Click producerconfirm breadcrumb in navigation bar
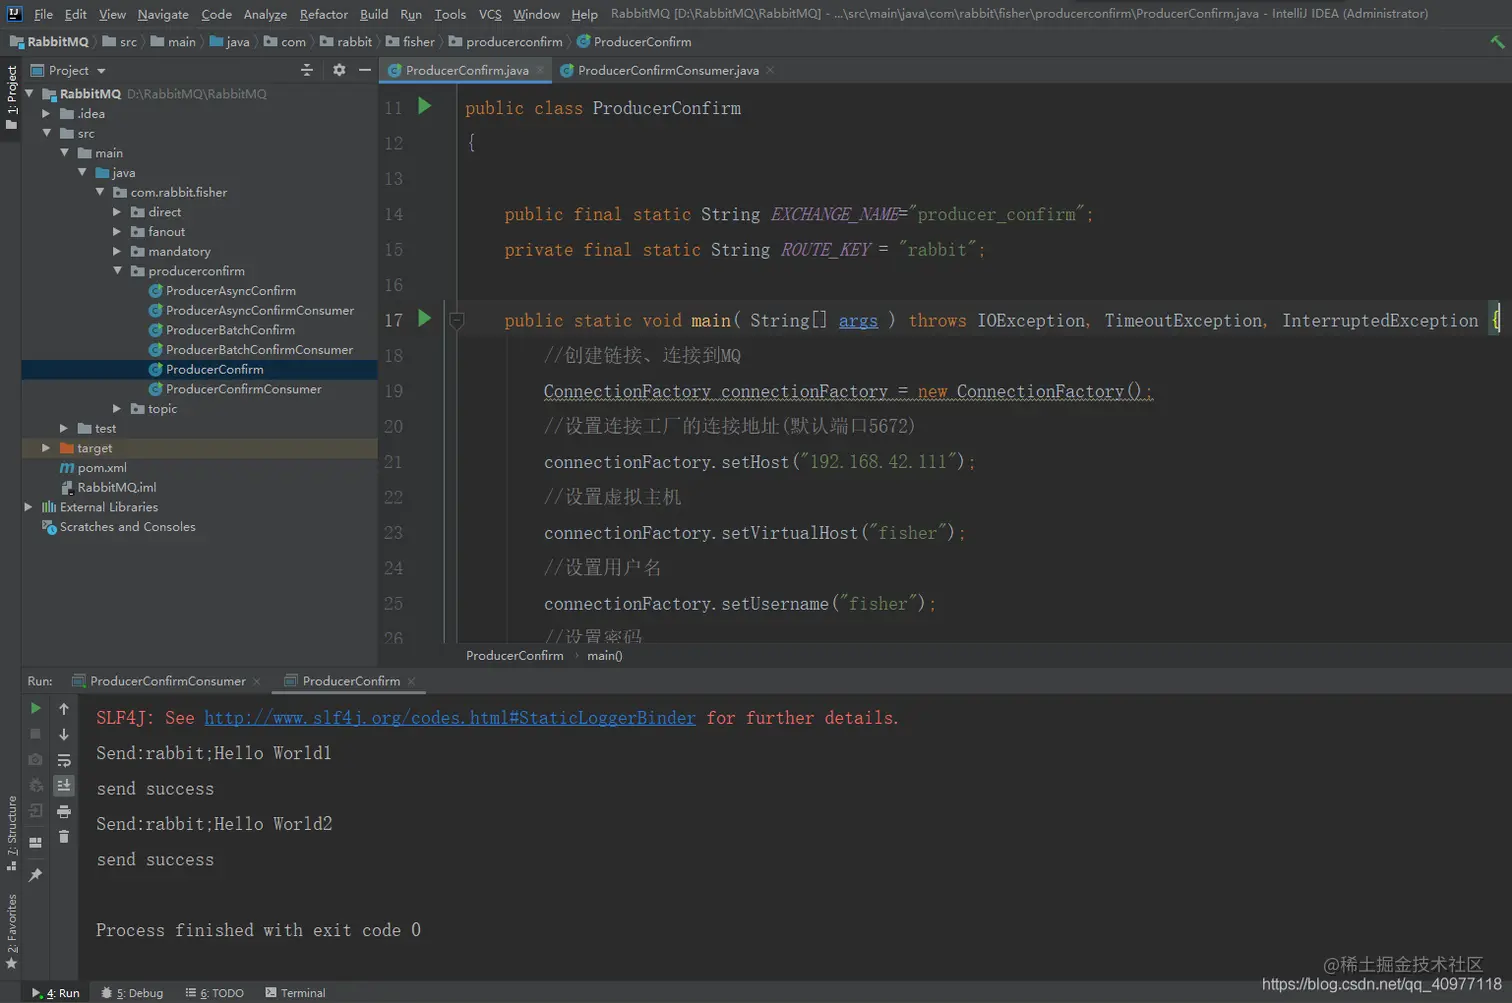 (x=506, y=41)
